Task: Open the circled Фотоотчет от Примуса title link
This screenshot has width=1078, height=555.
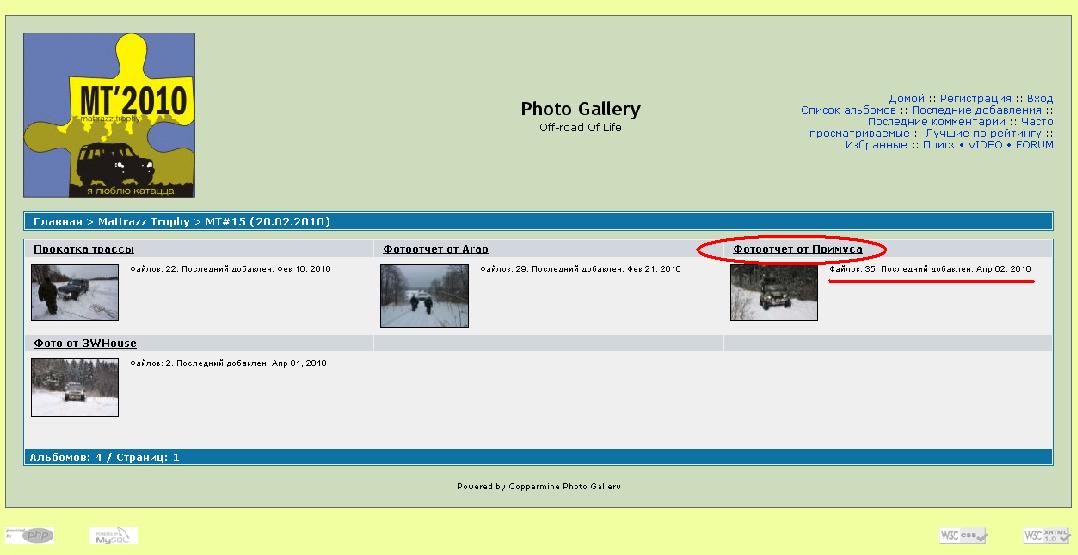Action: tap(797, 249)
